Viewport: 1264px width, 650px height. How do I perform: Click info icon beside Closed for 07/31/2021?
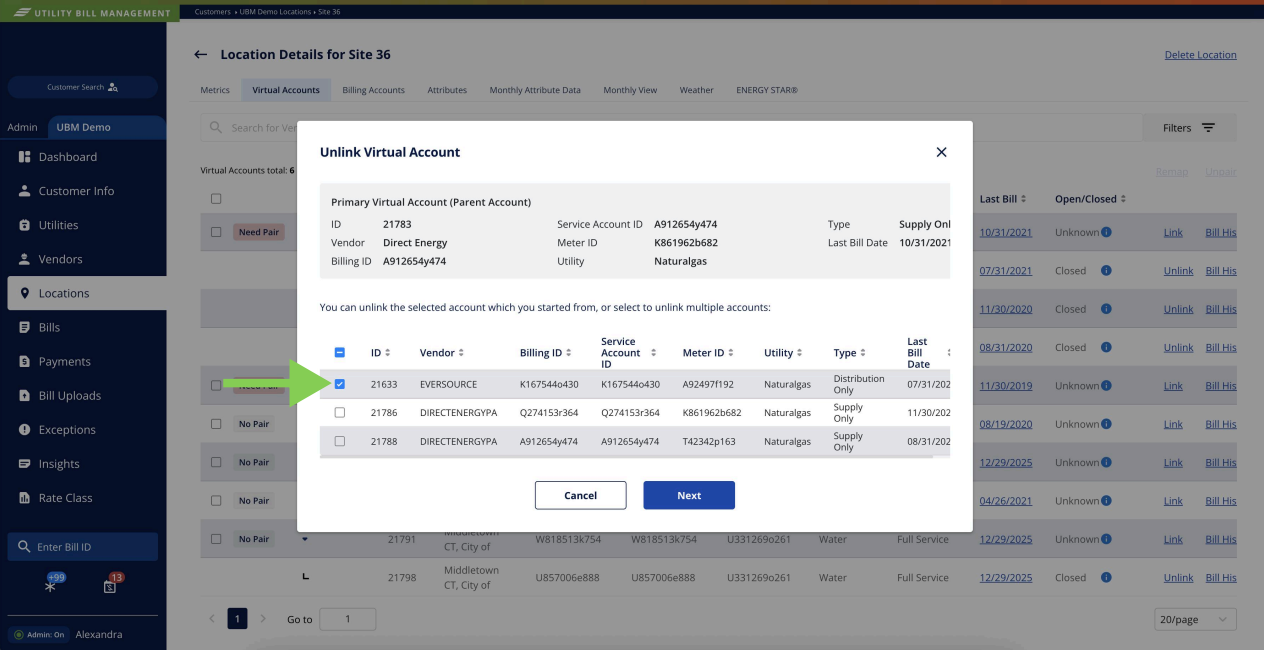[1107, 271]
